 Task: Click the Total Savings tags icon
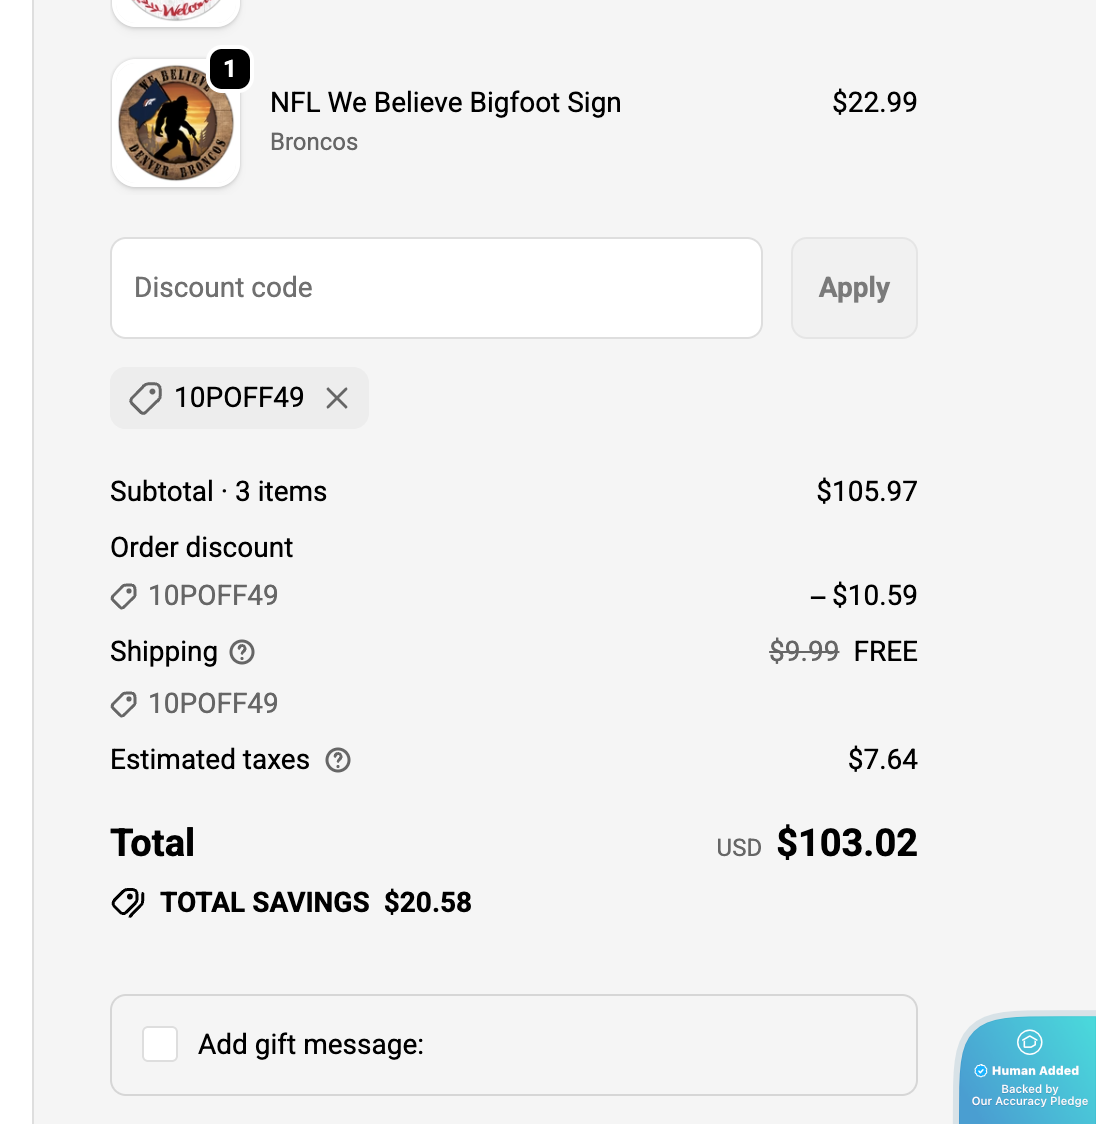pos(128,902)
